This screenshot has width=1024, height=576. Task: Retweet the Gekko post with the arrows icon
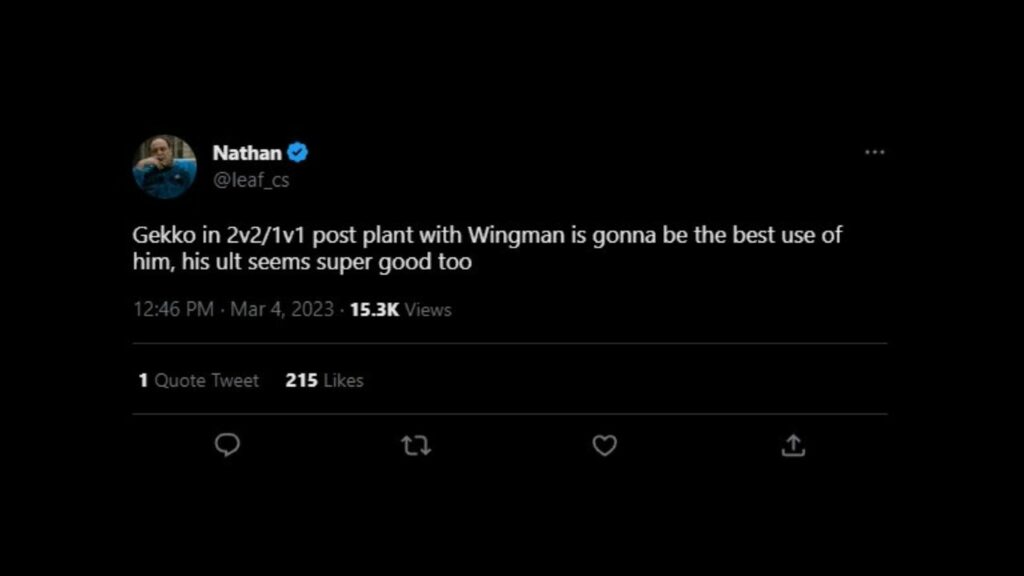[416, 445]
